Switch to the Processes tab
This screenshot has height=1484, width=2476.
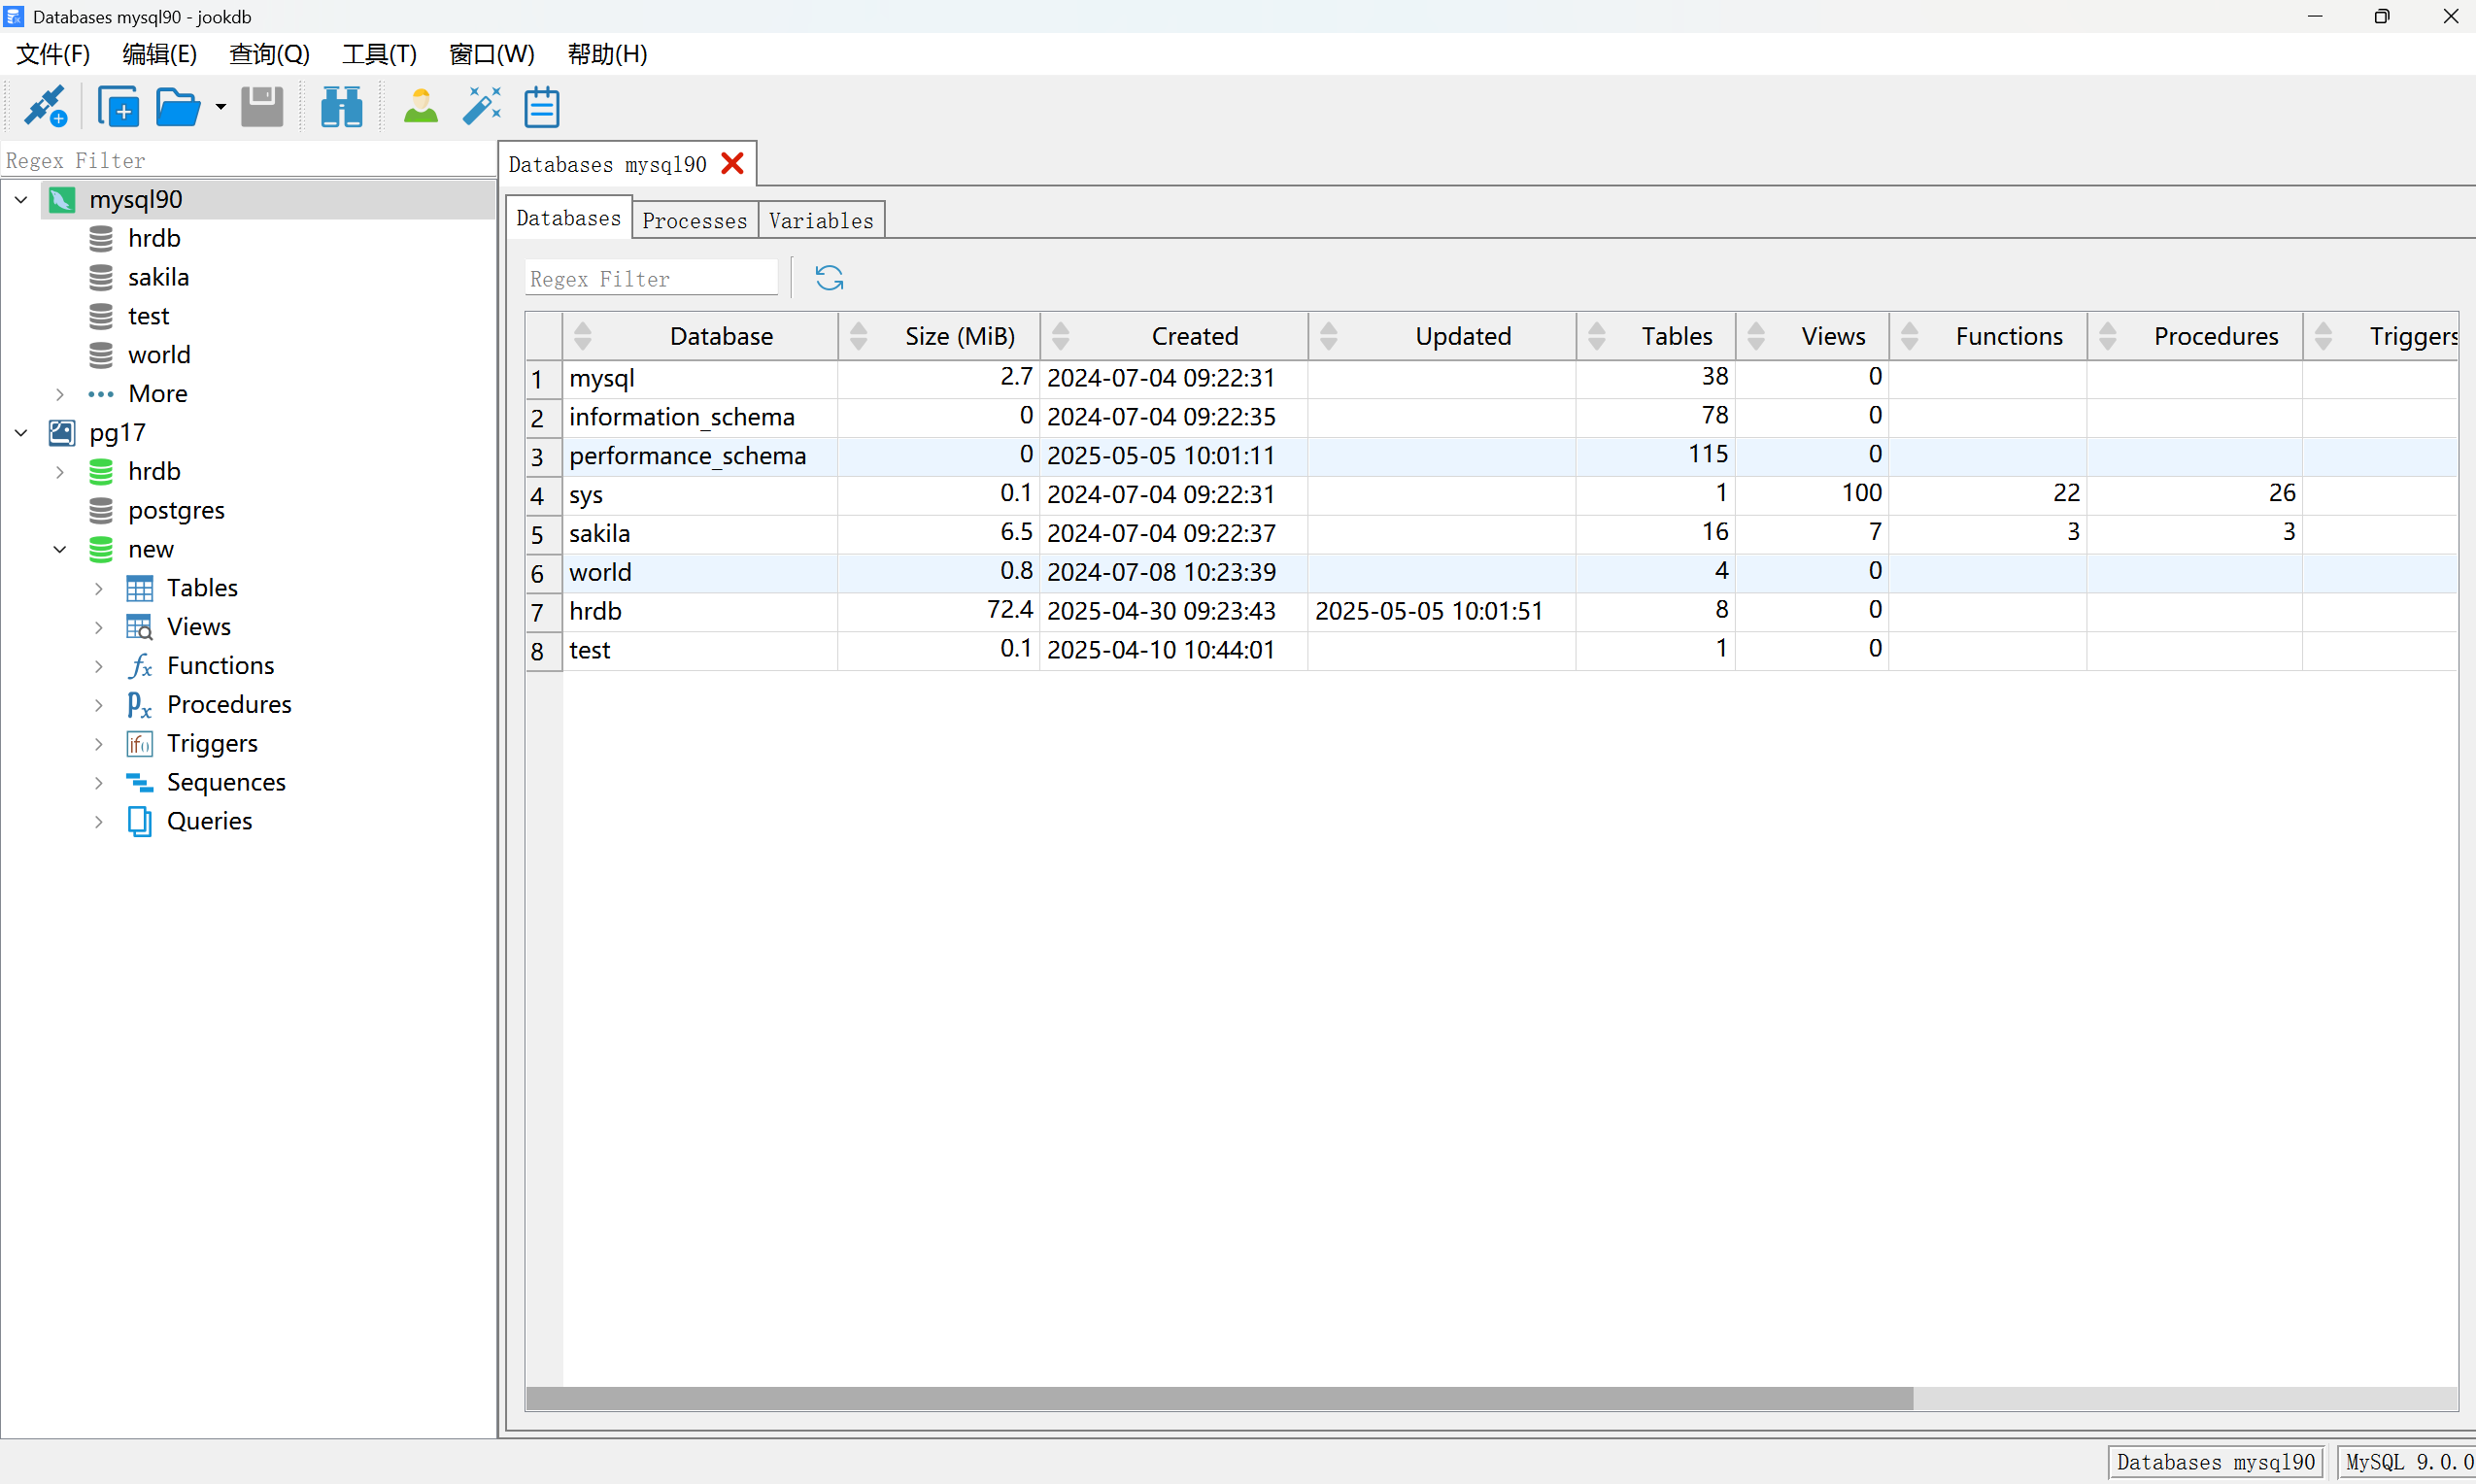(694, 220)
